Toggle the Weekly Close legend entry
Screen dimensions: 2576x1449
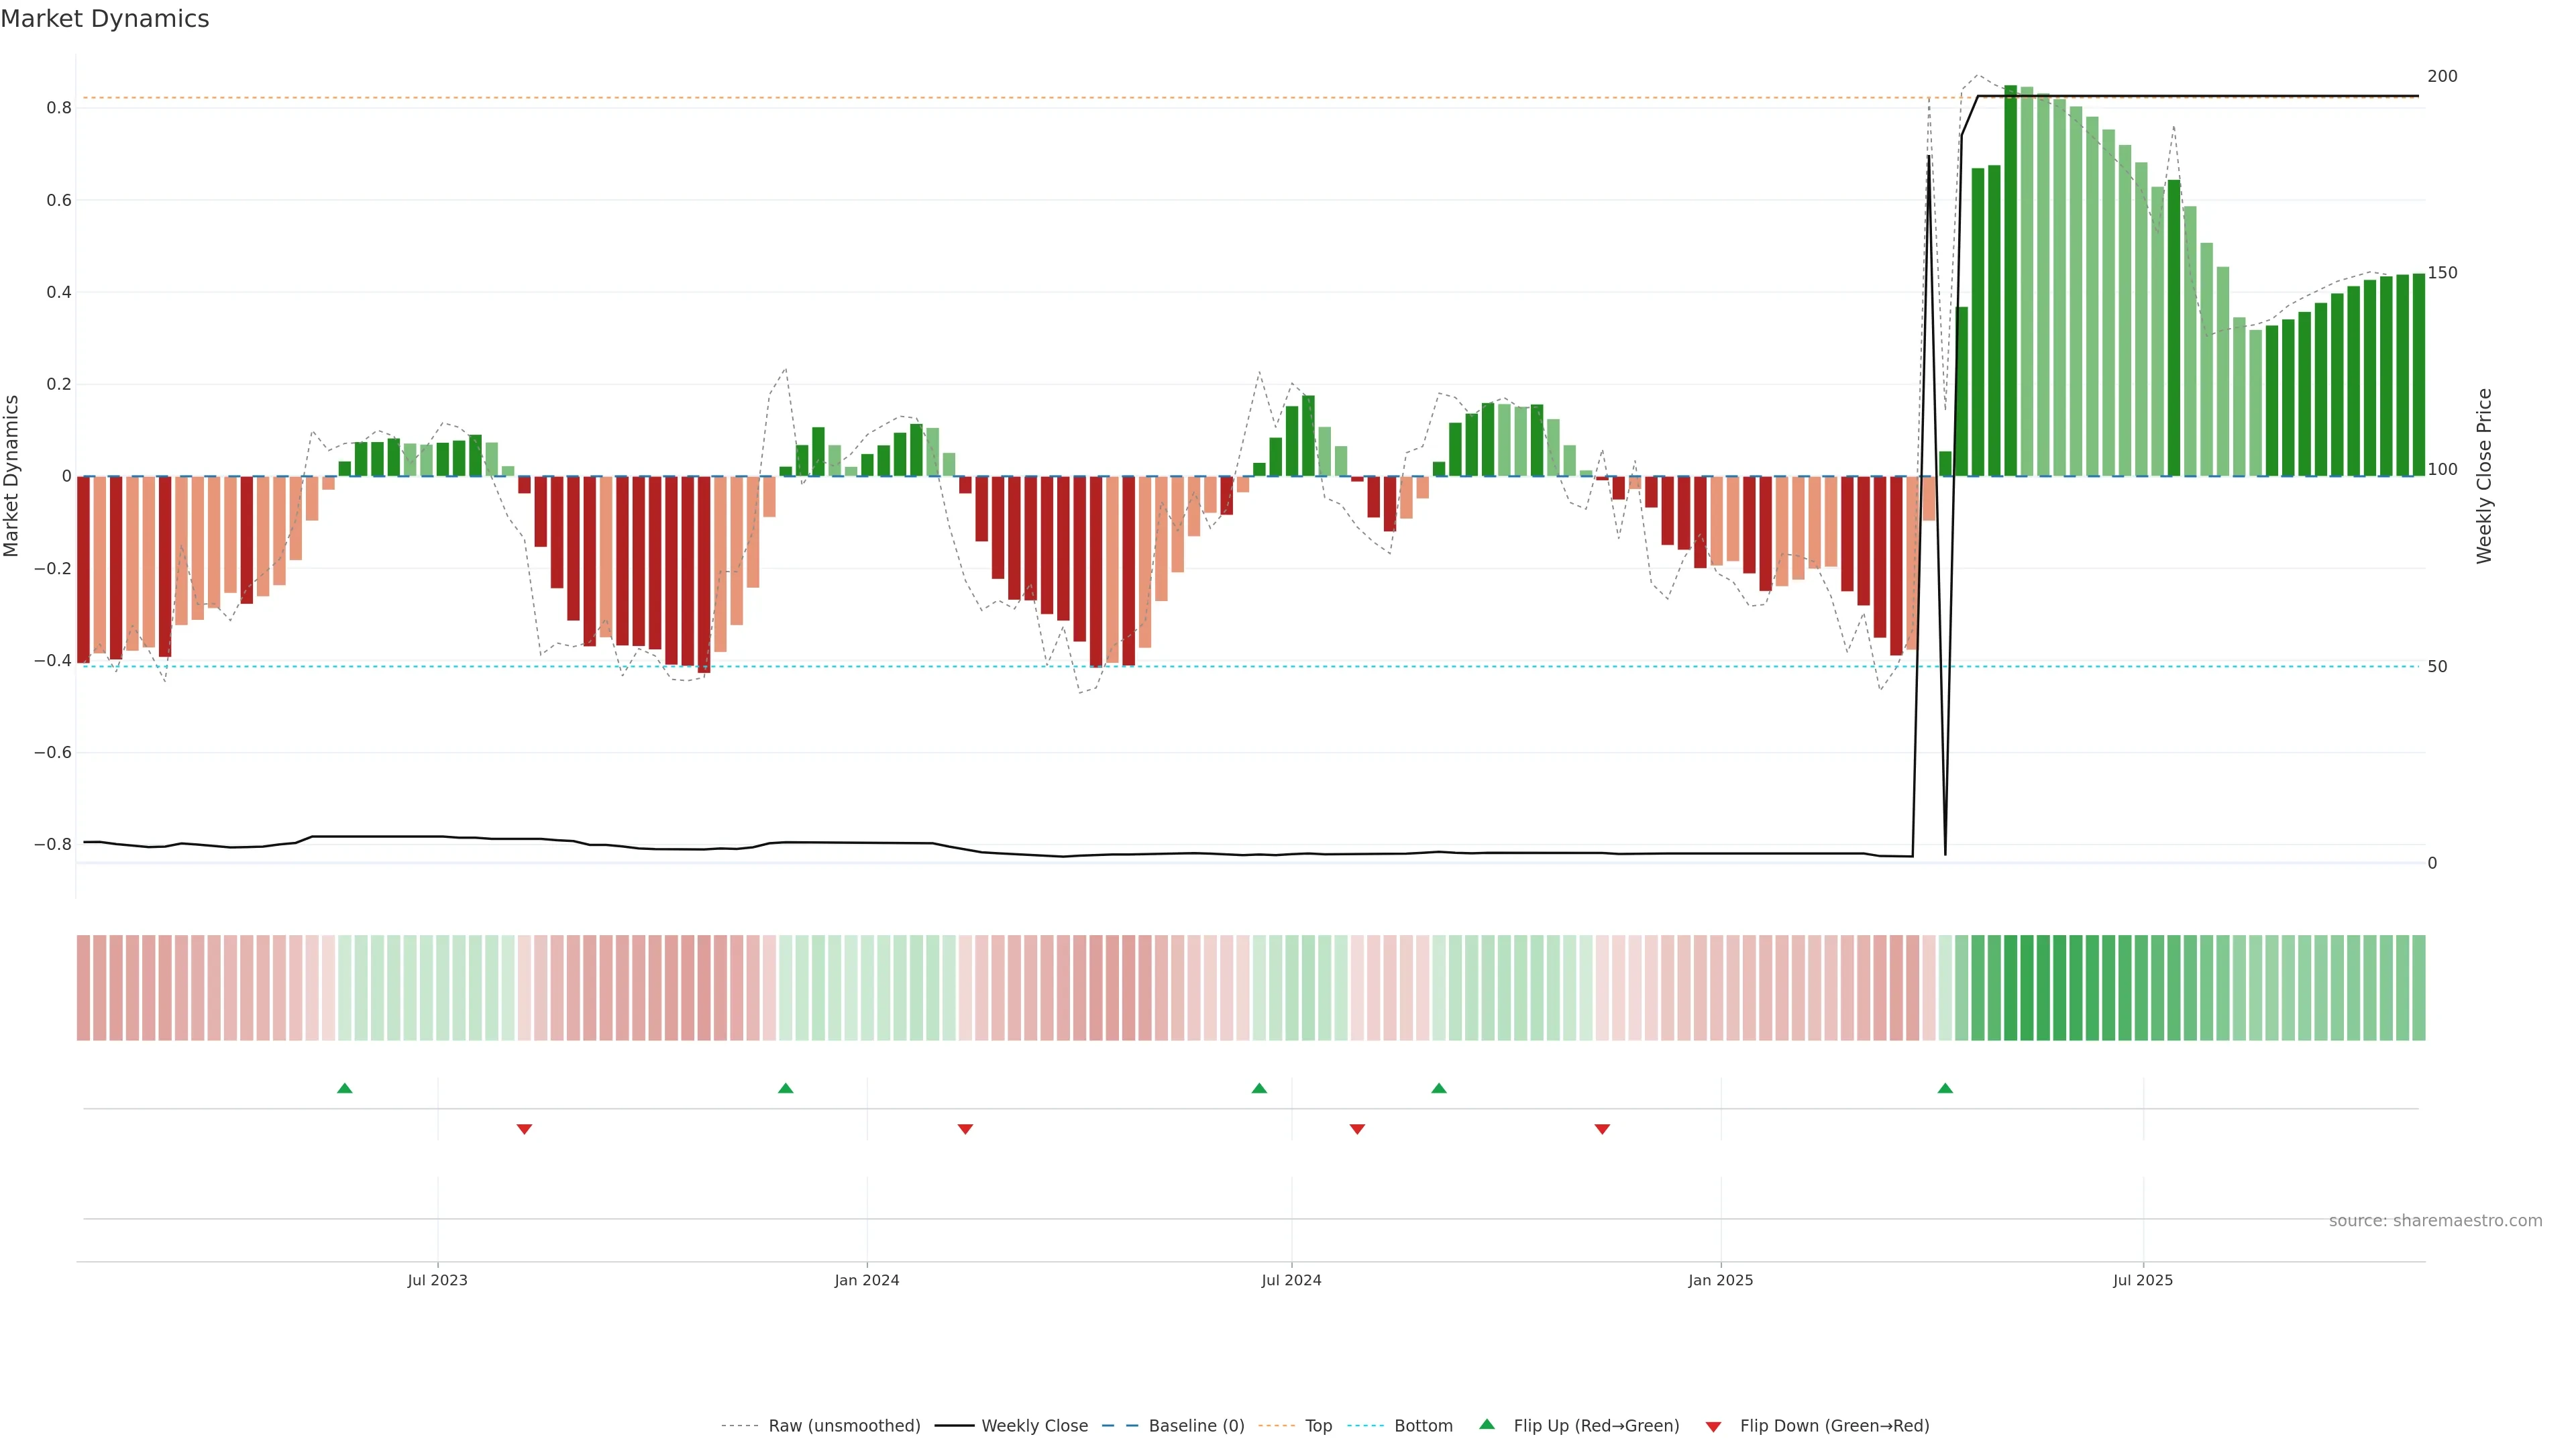1034,1426
